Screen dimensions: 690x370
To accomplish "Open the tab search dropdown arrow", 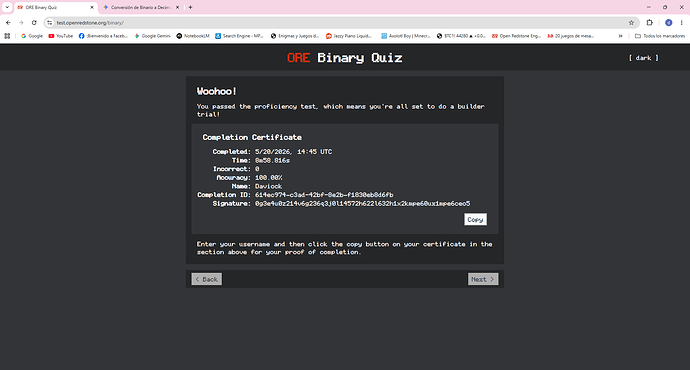I will pos(7,7).
